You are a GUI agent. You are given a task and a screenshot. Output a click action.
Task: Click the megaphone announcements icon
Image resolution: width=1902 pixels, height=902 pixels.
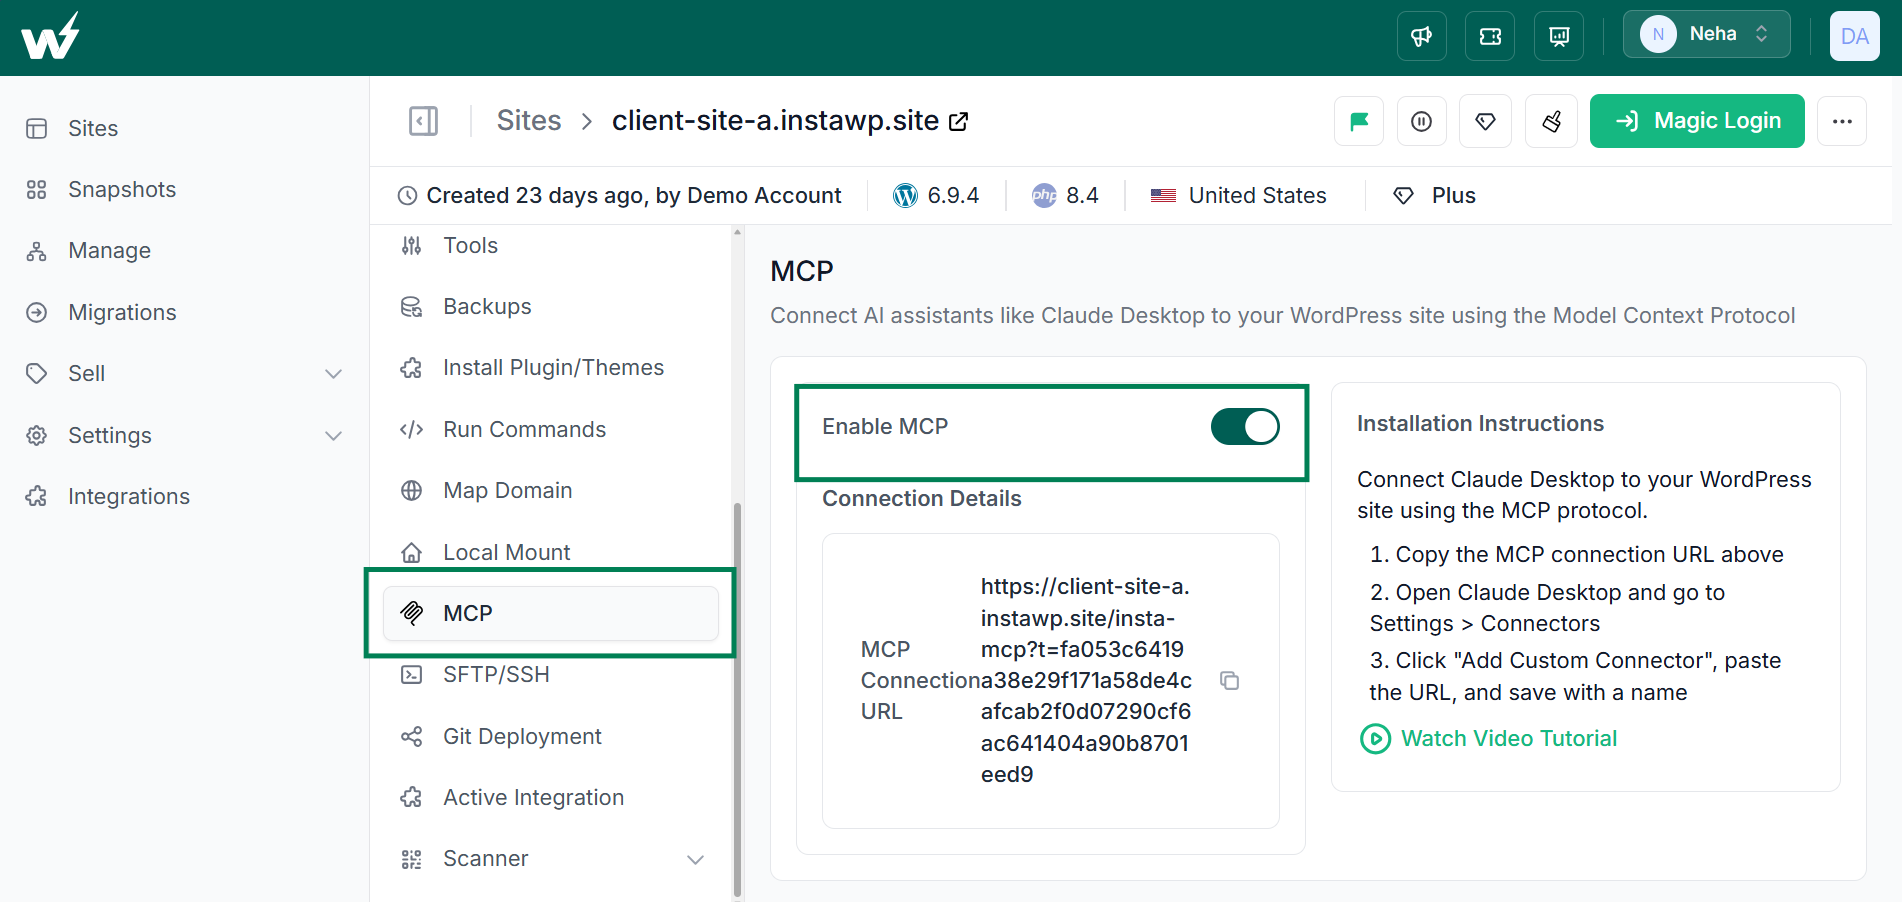coord(1421,37)
